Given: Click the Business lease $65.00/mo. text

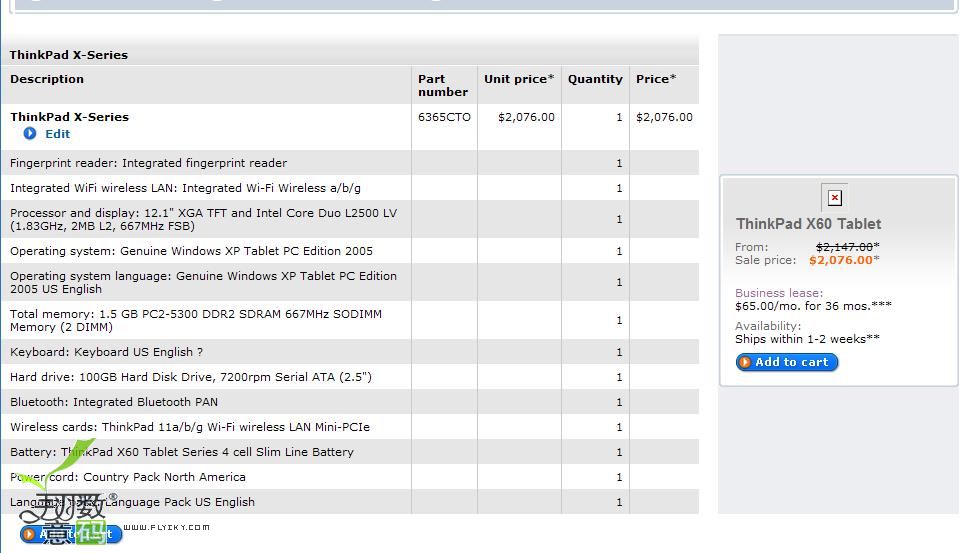Looking at the screenshot, I should 812,306.
